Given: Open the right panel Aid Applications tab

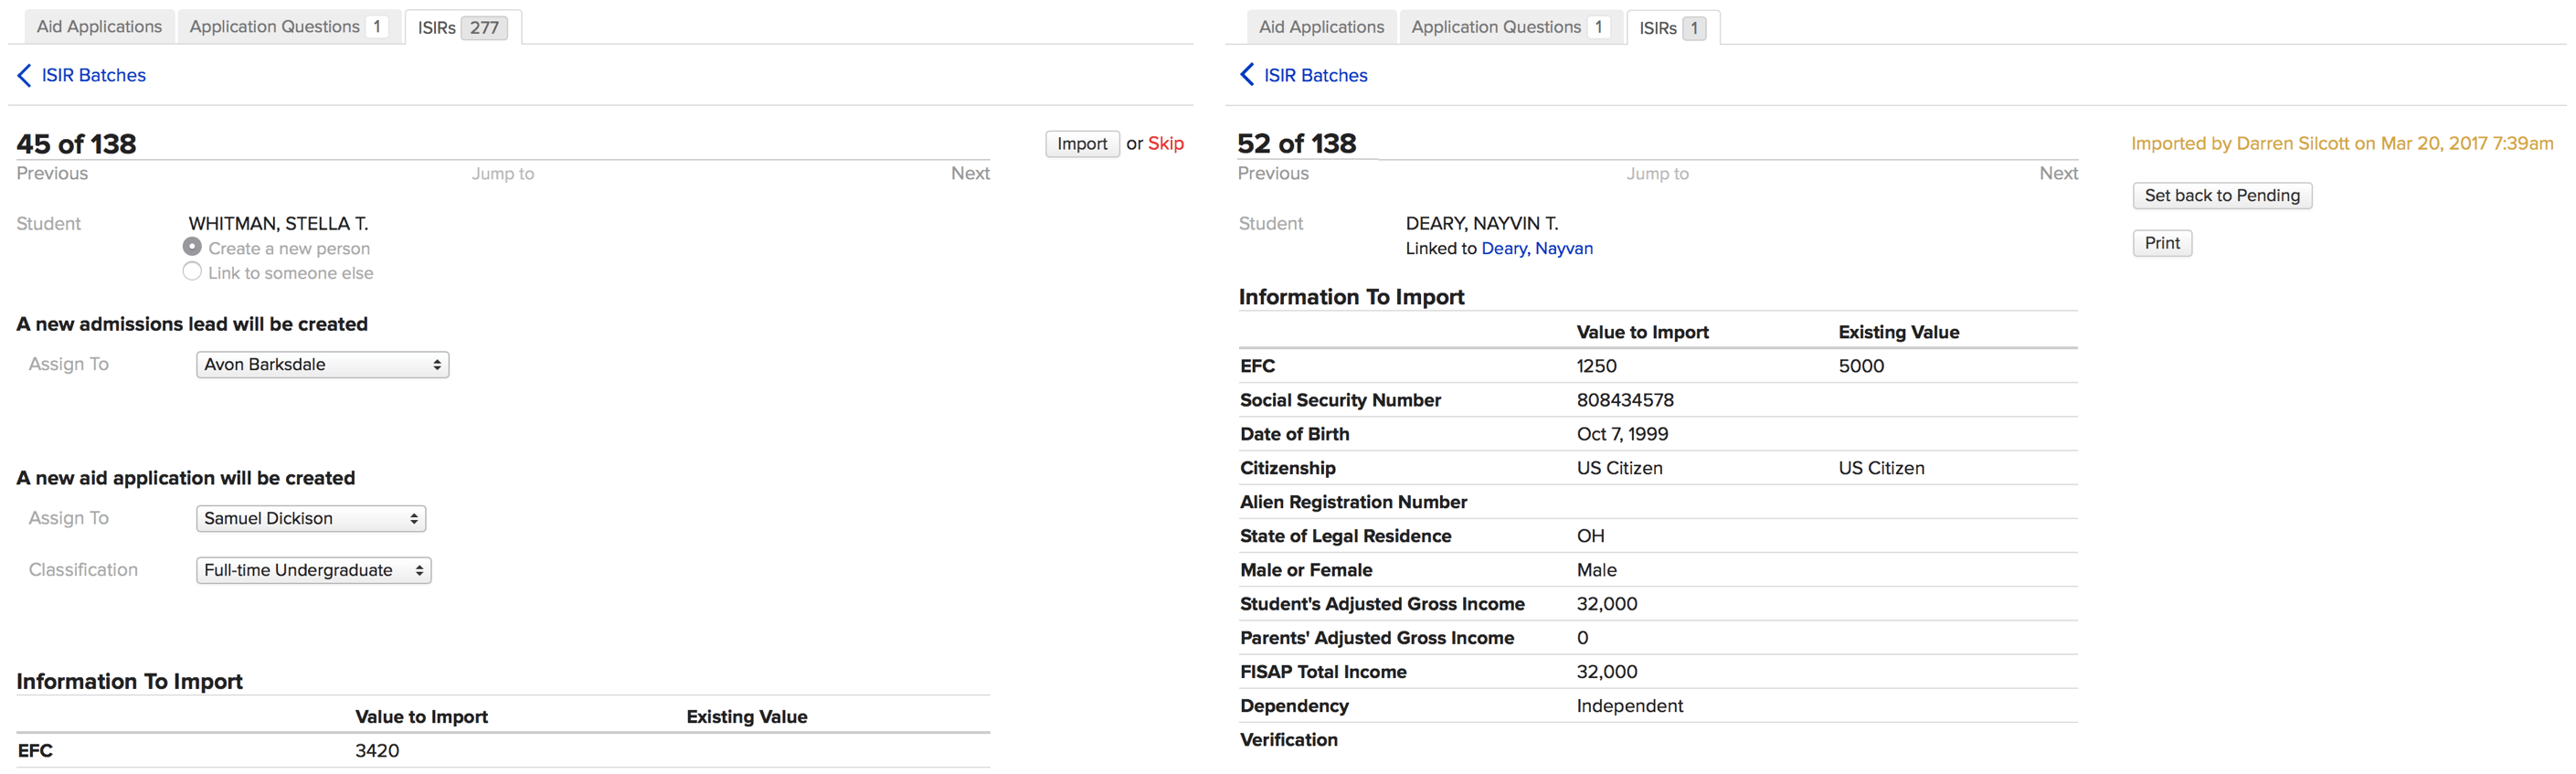Looking at the screenshot, I should [x=1320, y=27].
